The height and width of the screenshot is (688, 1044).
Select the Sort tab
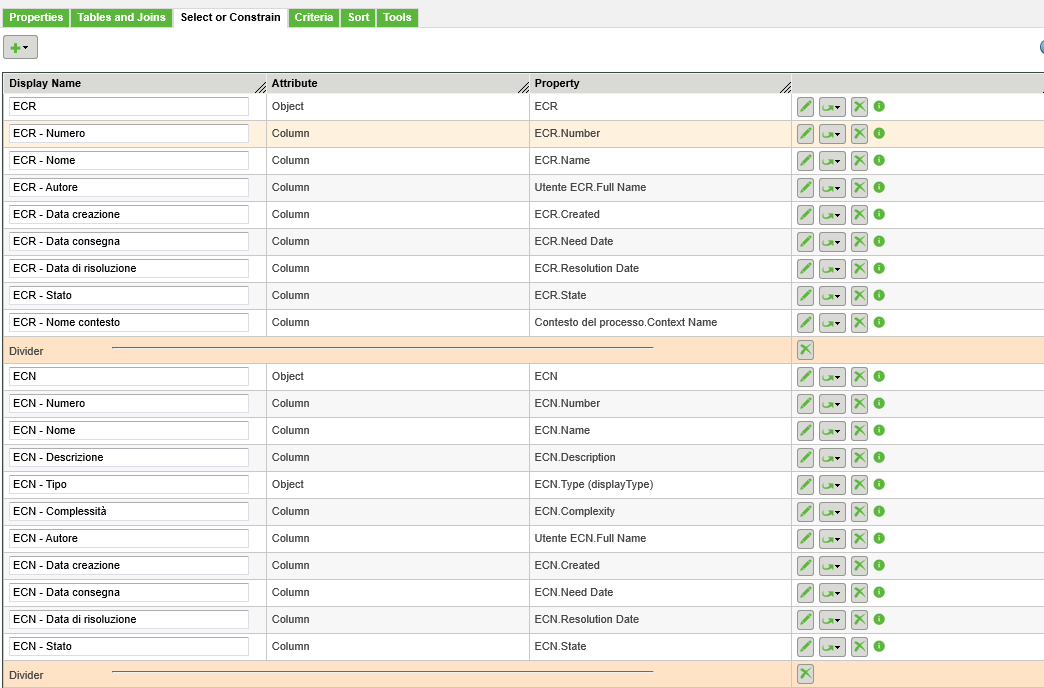point(357,17)
